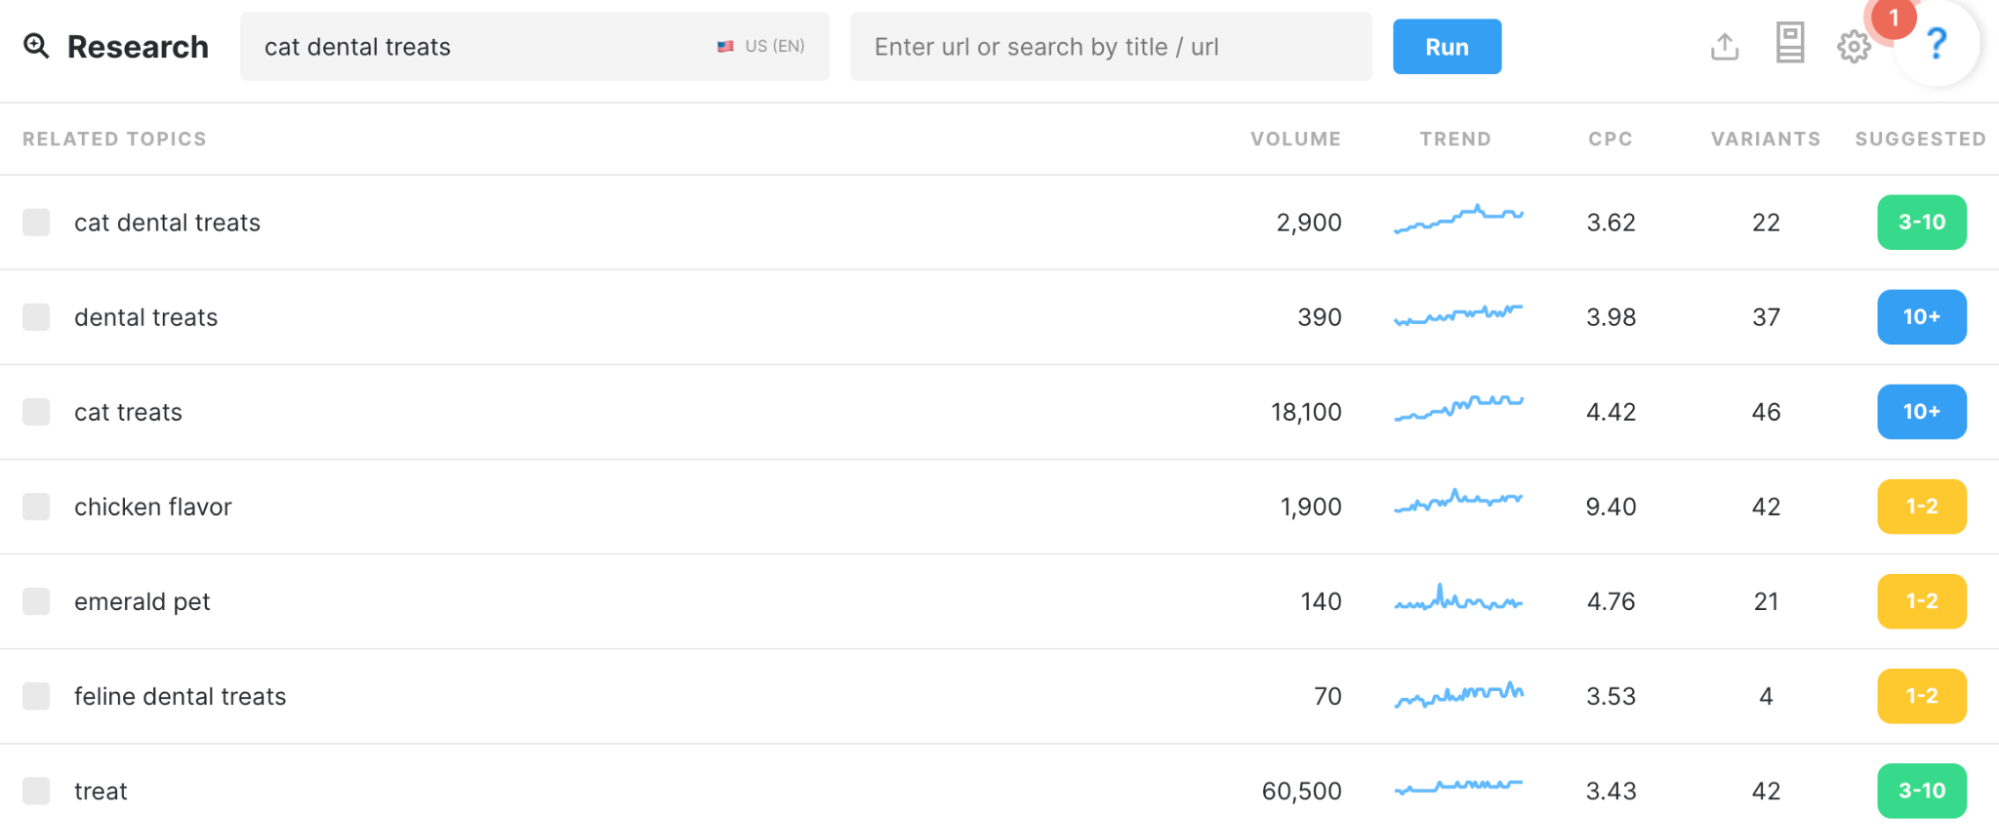Open trend sparkline for cat dental treats
The height and width of the screenshot is (833, 1999).
point(1458,220)
